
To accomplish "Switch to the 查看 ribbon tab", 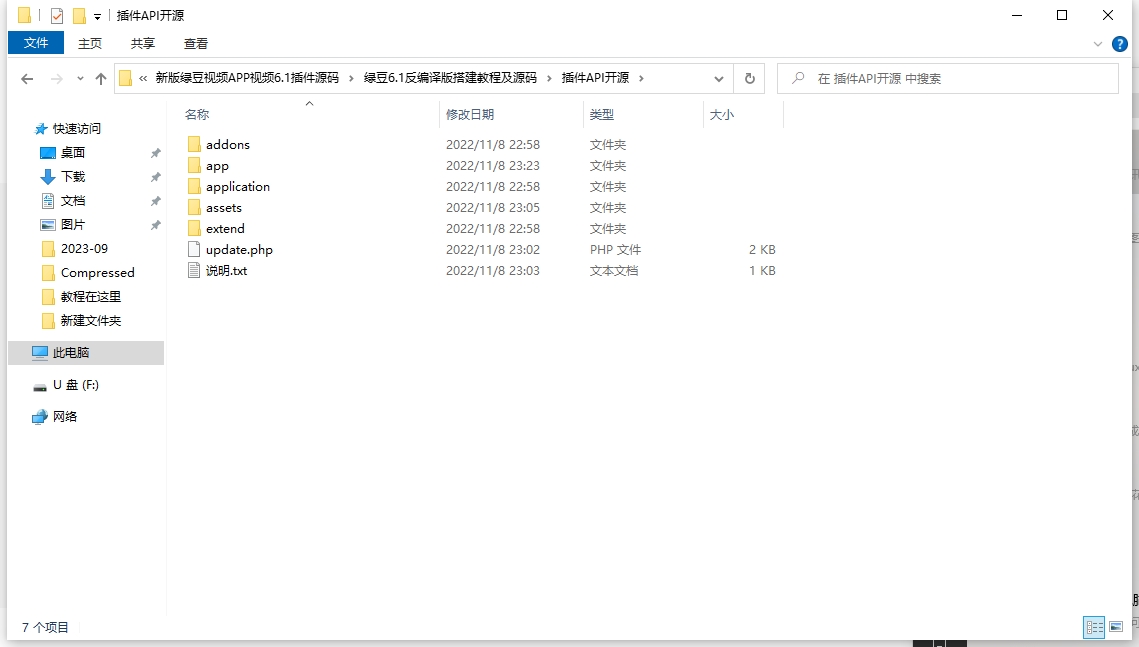I will [196, 43].
